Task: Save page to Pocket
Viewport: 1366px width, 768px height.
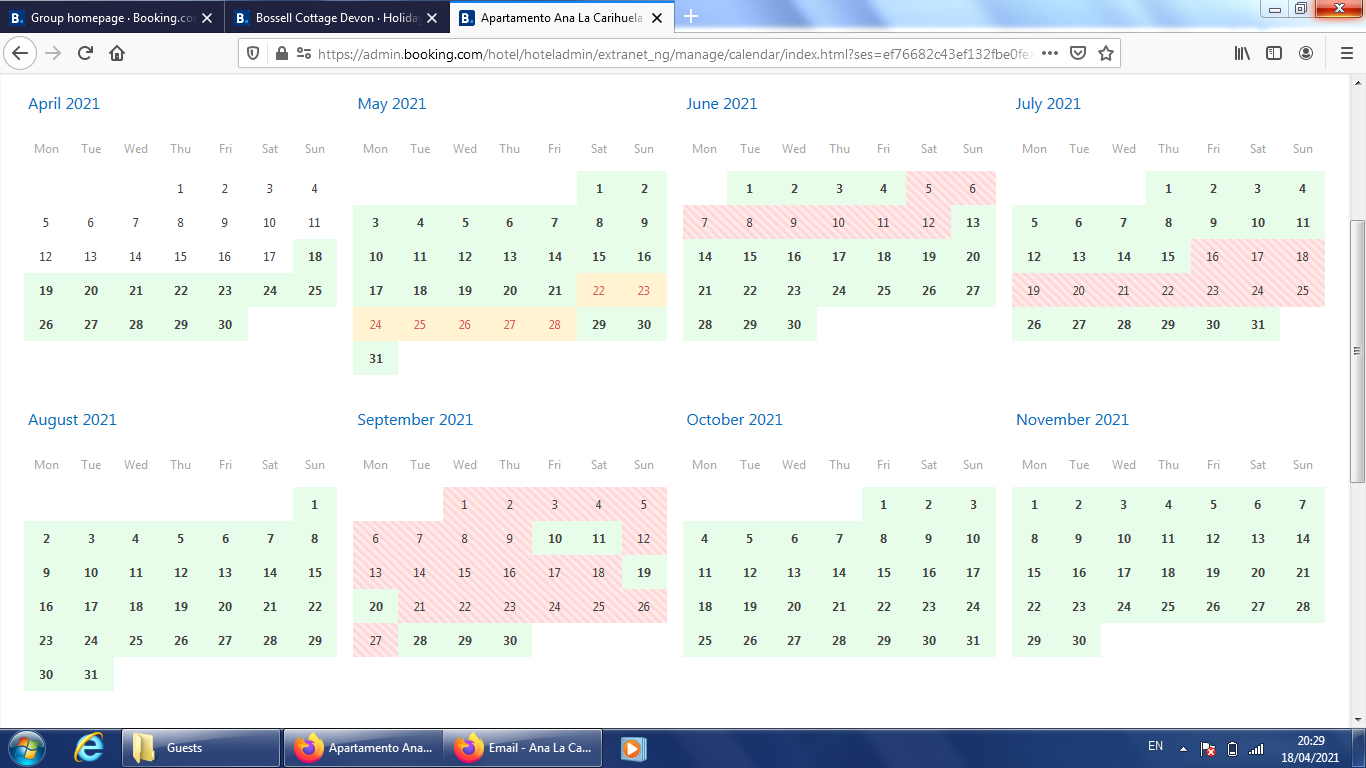Action: pyautogui.click(x=1078, y=54)
